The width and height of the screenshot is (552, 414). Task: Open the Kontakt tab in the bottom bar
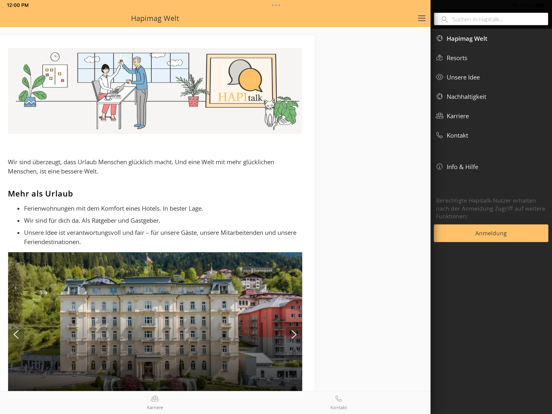338,402
